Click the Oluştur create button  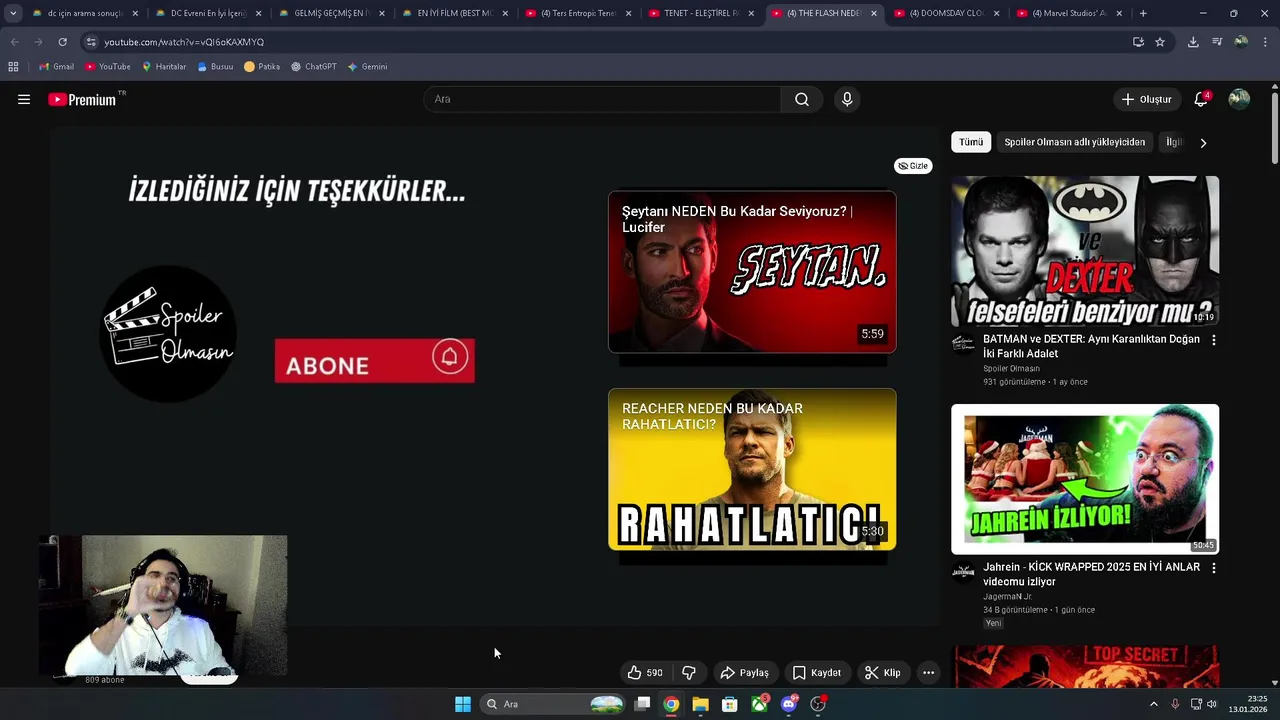point(1146,99)
